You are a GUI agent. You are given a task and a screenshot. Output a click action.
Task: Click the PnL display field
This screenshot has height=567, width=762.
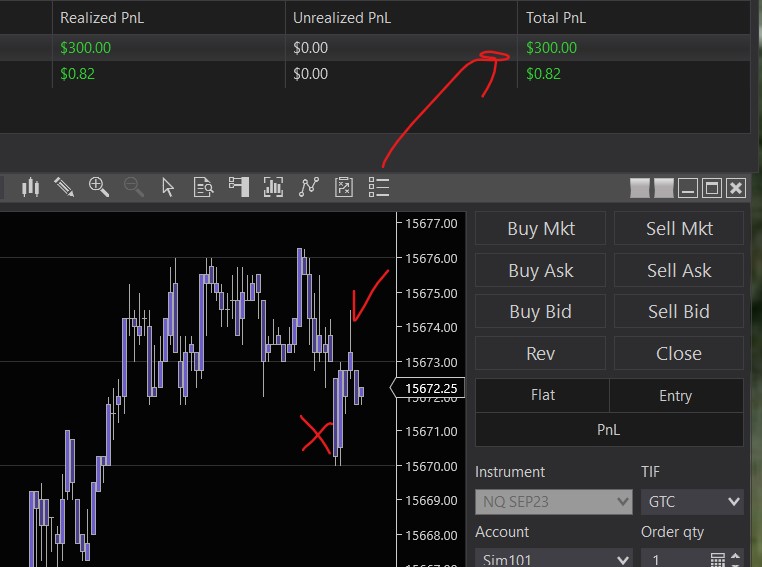[x=609, y=430]
